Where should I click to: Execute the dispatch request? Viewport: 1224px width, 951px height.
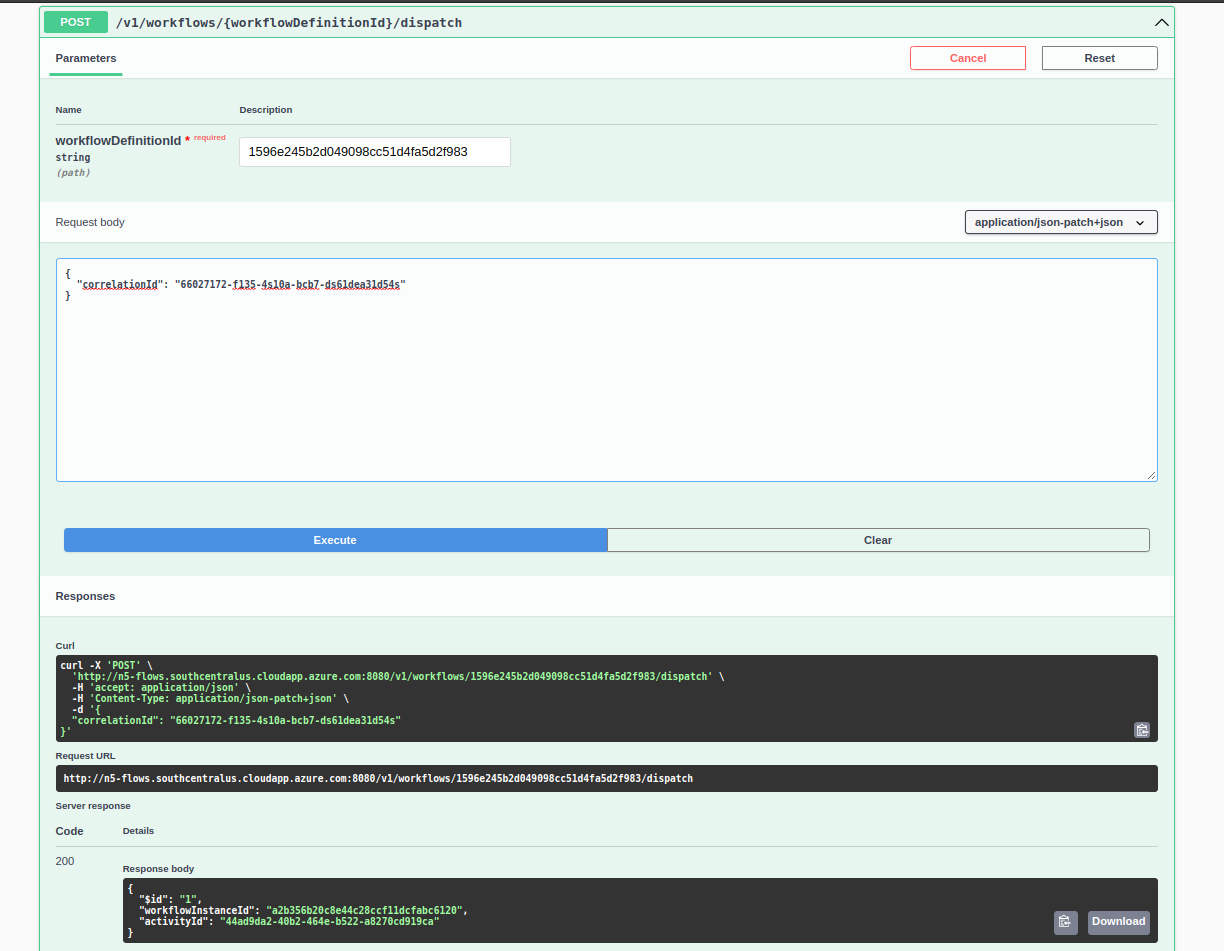coord(335,540)
